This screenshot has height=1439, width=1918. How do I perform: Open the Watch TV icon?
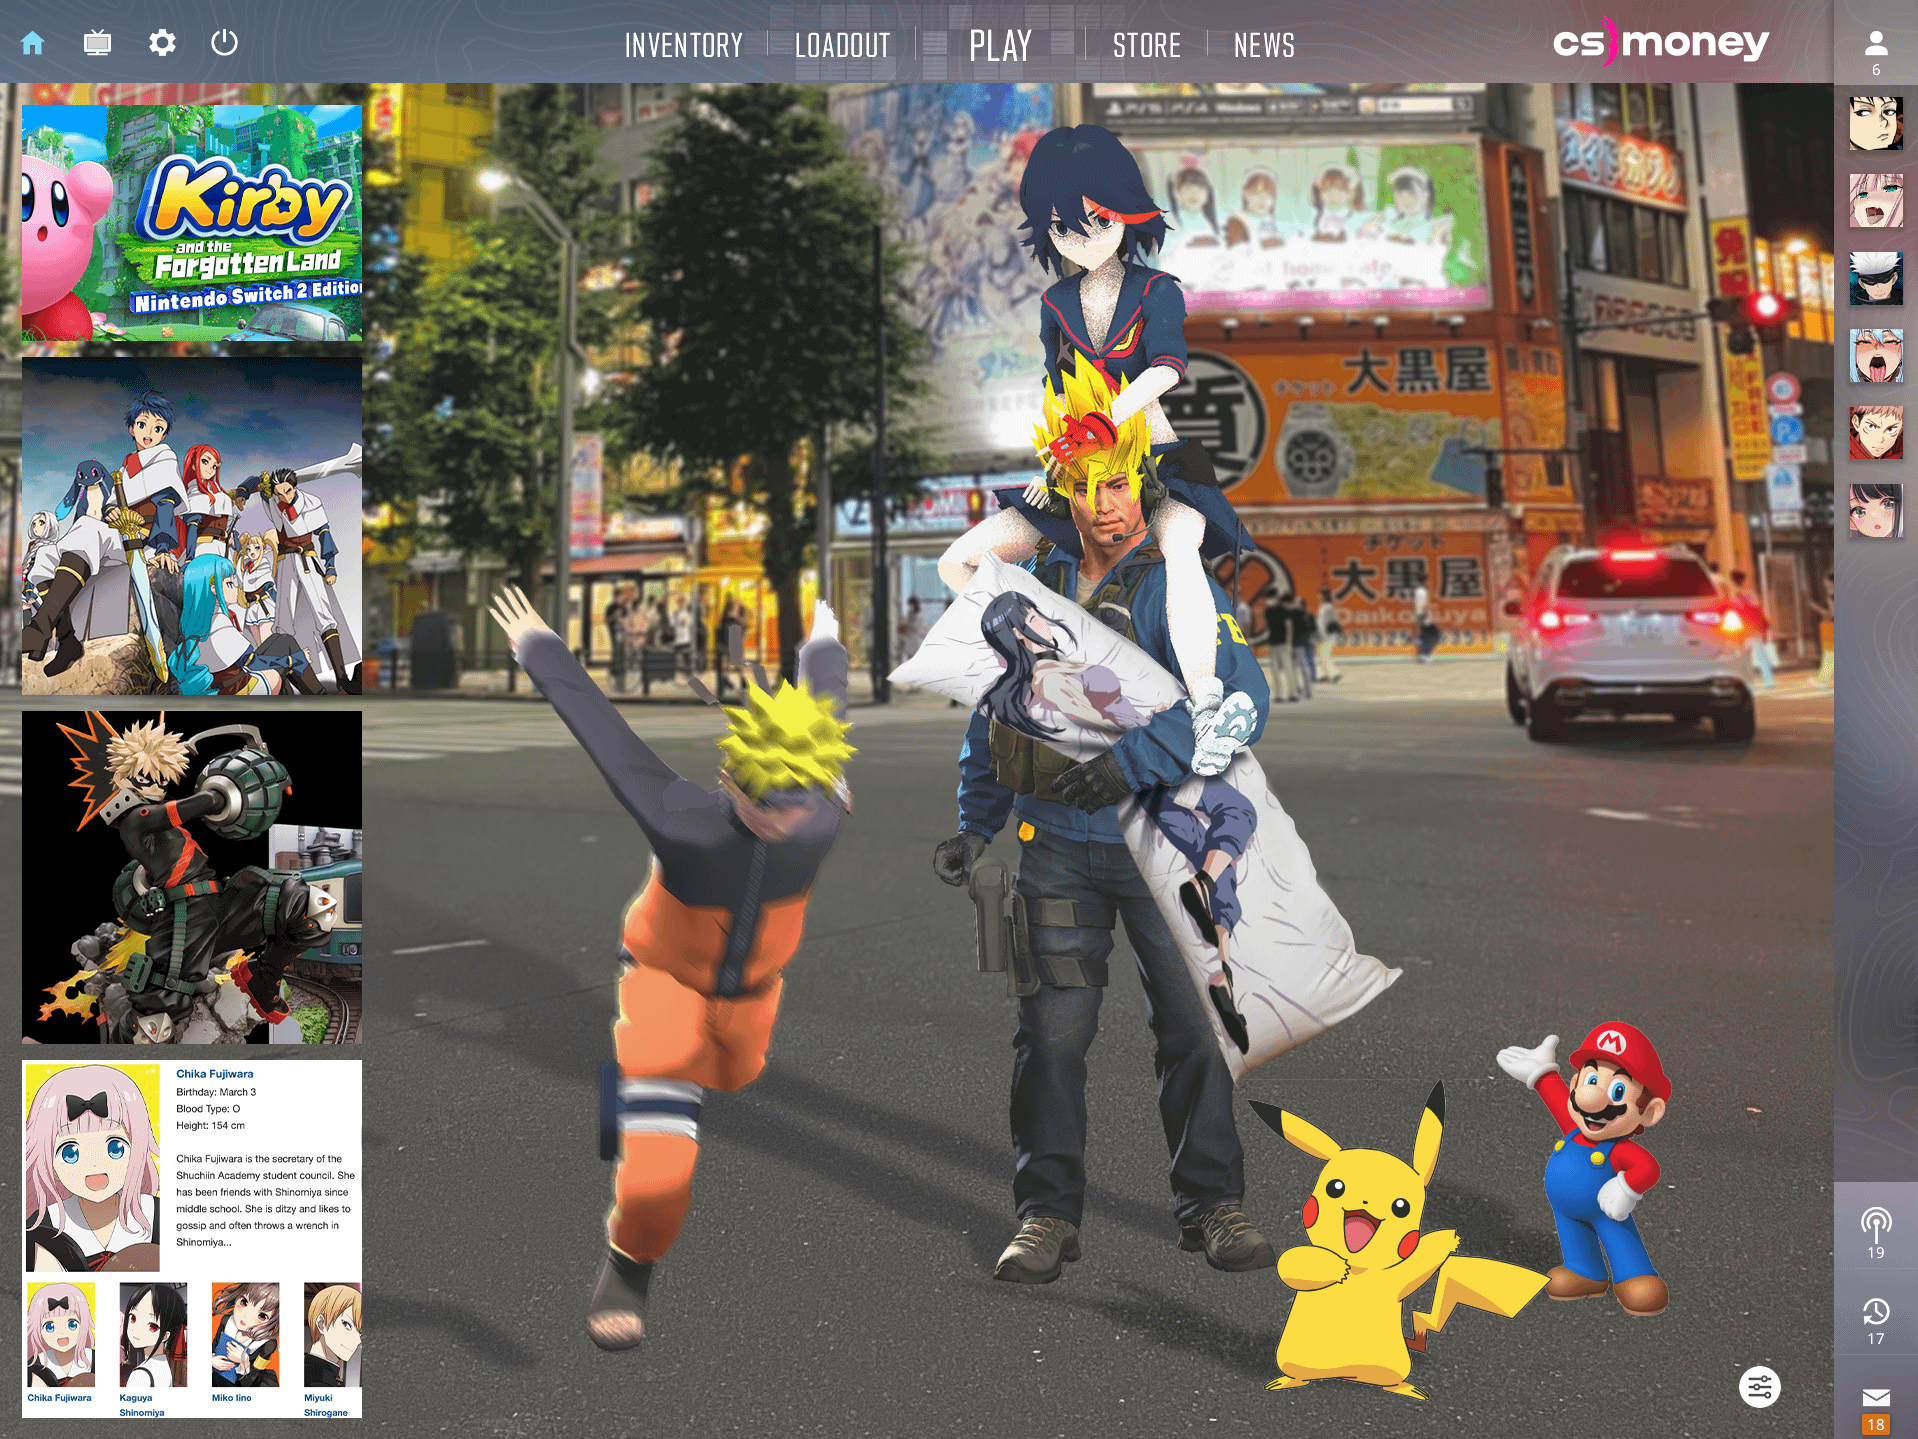click(x=97, y=43)
